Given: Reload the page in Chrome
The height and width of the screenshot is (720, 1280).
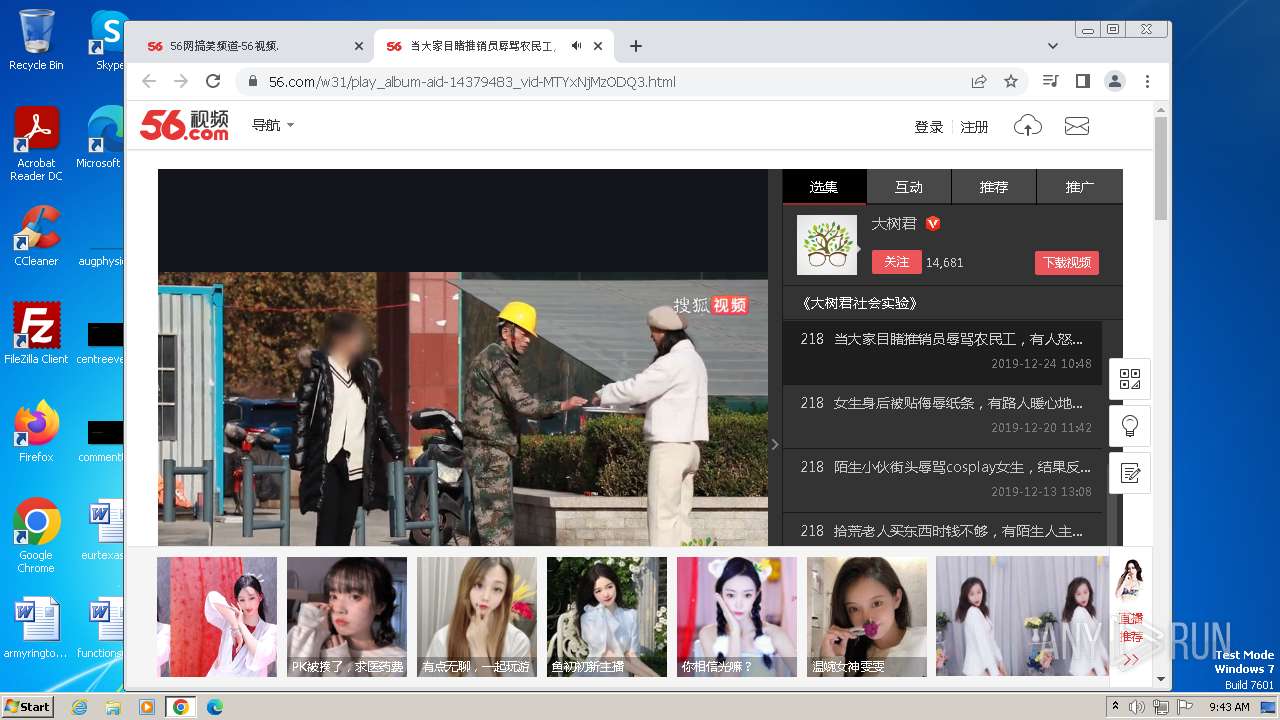Looking at the screenshot, I should point(213,81).
